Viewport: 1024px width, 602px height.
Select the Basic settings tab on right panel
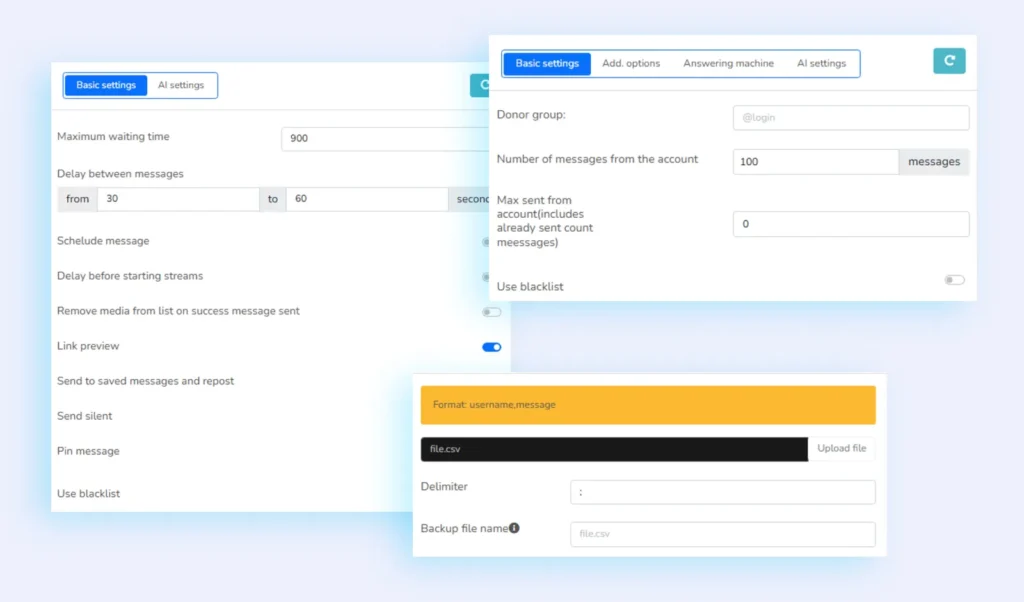[546, 63]
